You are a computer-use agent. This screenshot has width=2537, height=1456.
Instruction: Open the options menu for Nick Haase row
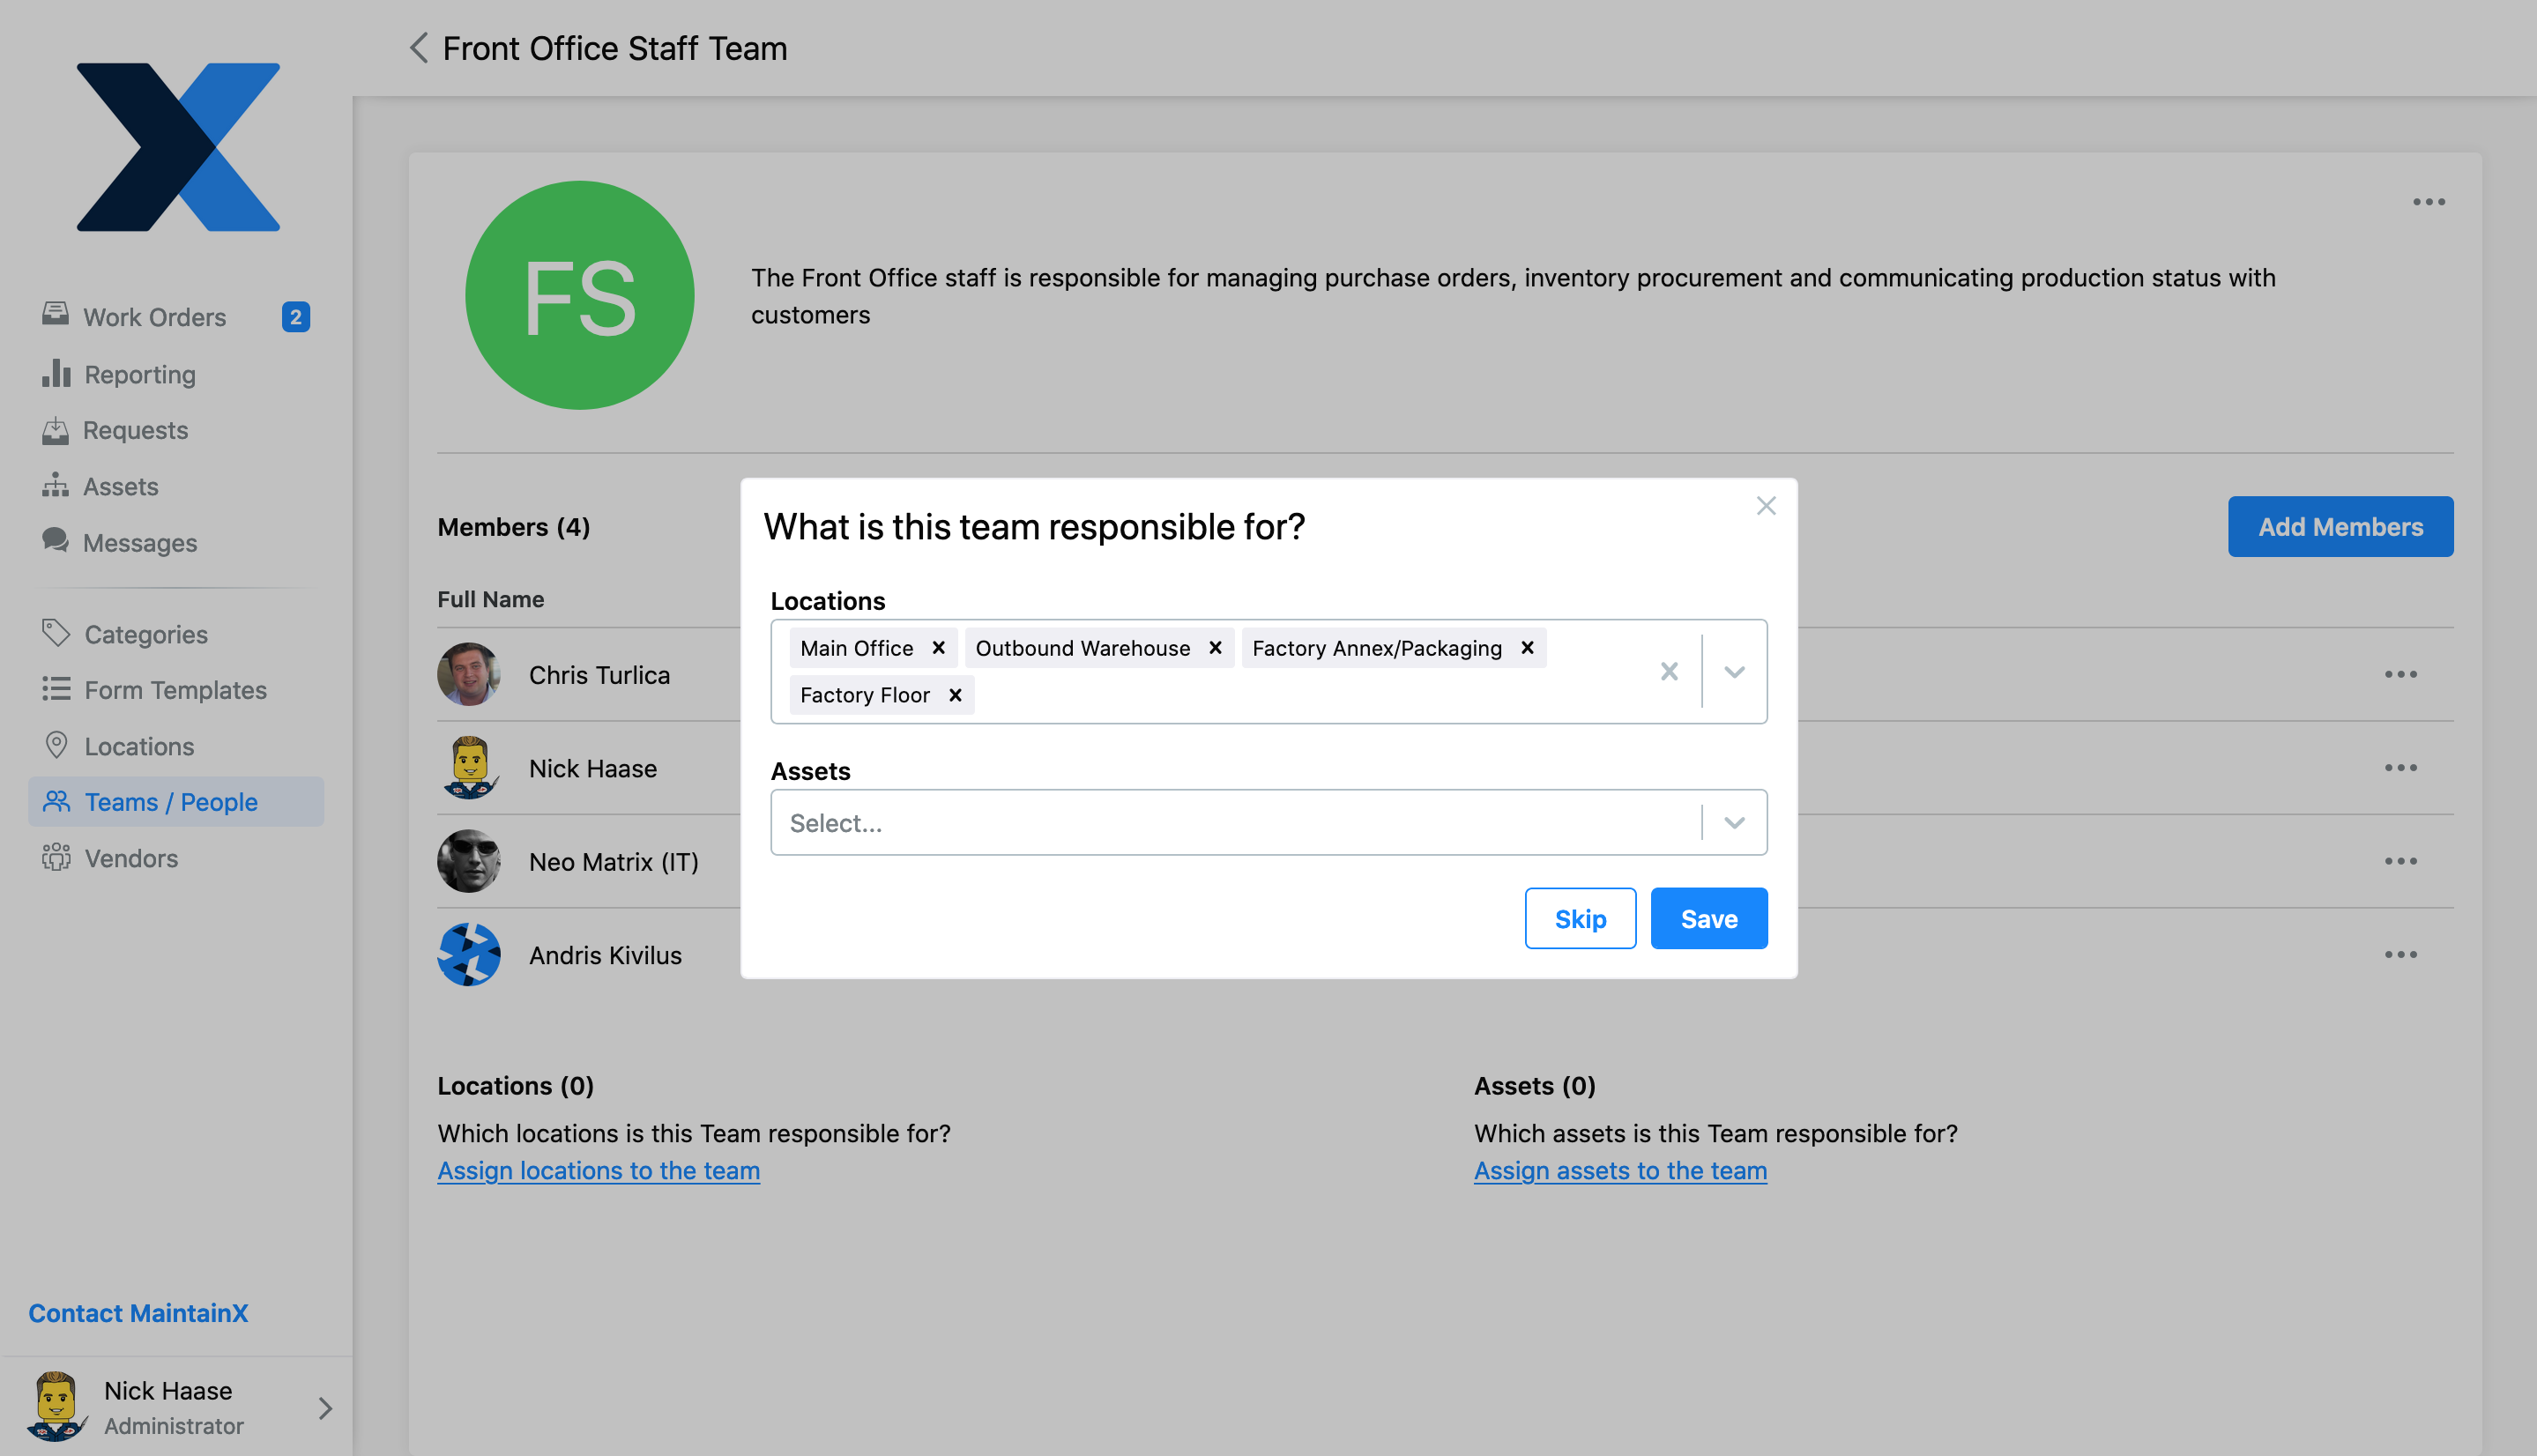pyautogui.click(x=2400, y=768)
